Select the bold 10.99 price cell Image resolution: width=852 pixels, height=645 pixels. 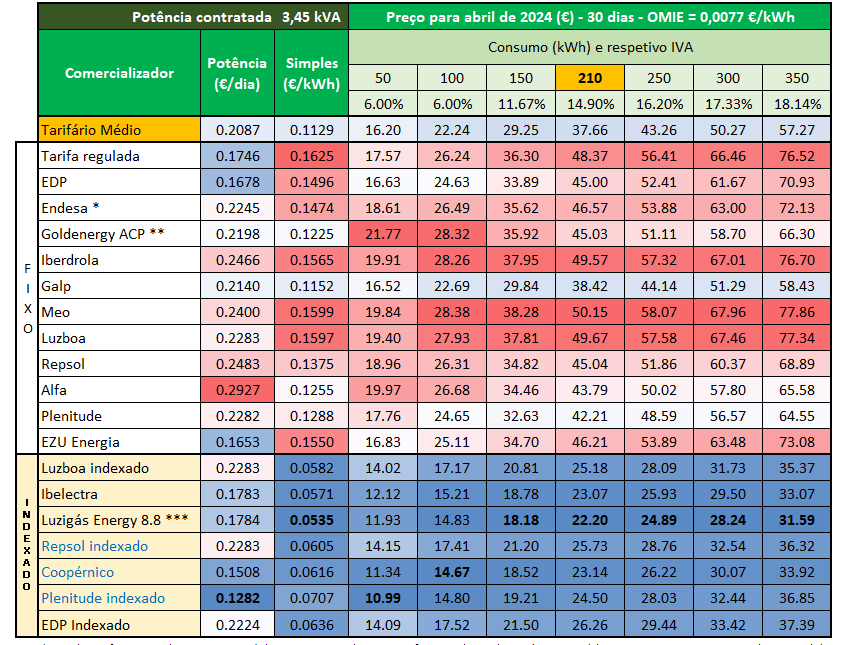[x=383, y=598]
